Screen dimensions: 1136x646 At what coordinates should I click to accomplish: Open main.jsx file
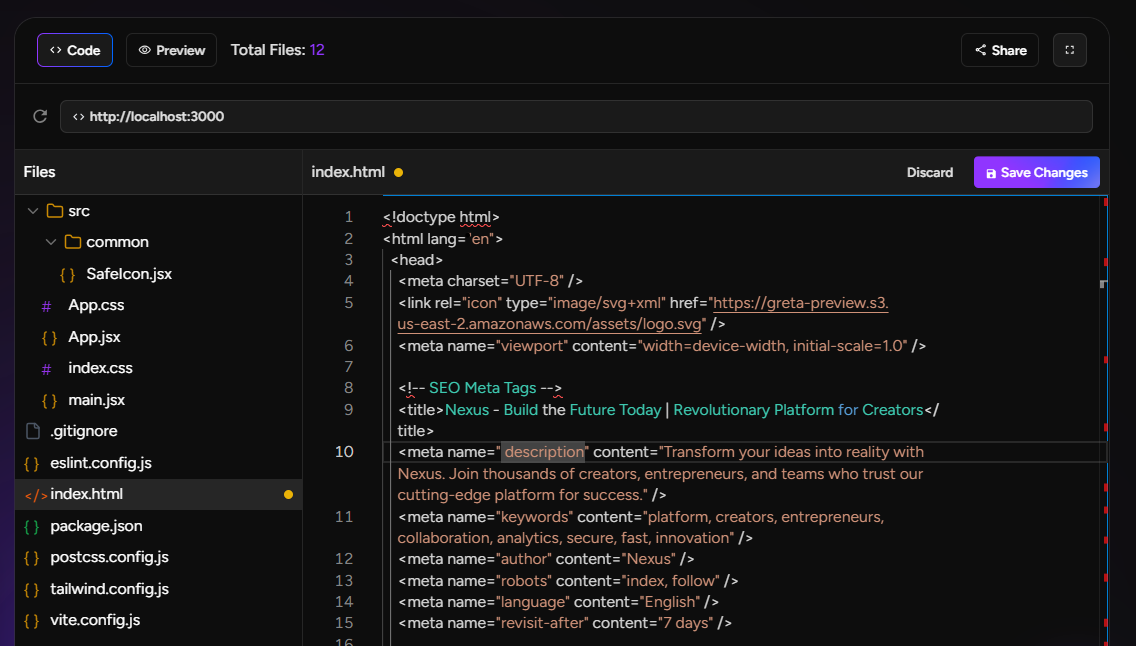(x=96, y=400)
